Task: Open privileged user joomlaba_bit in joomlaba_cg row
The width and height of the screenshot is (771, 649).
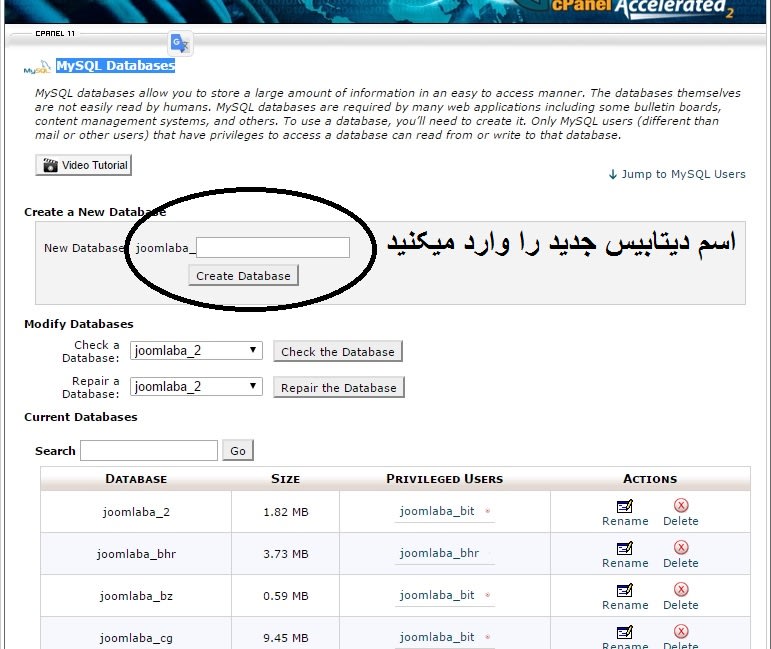Action: coord(437,637)
